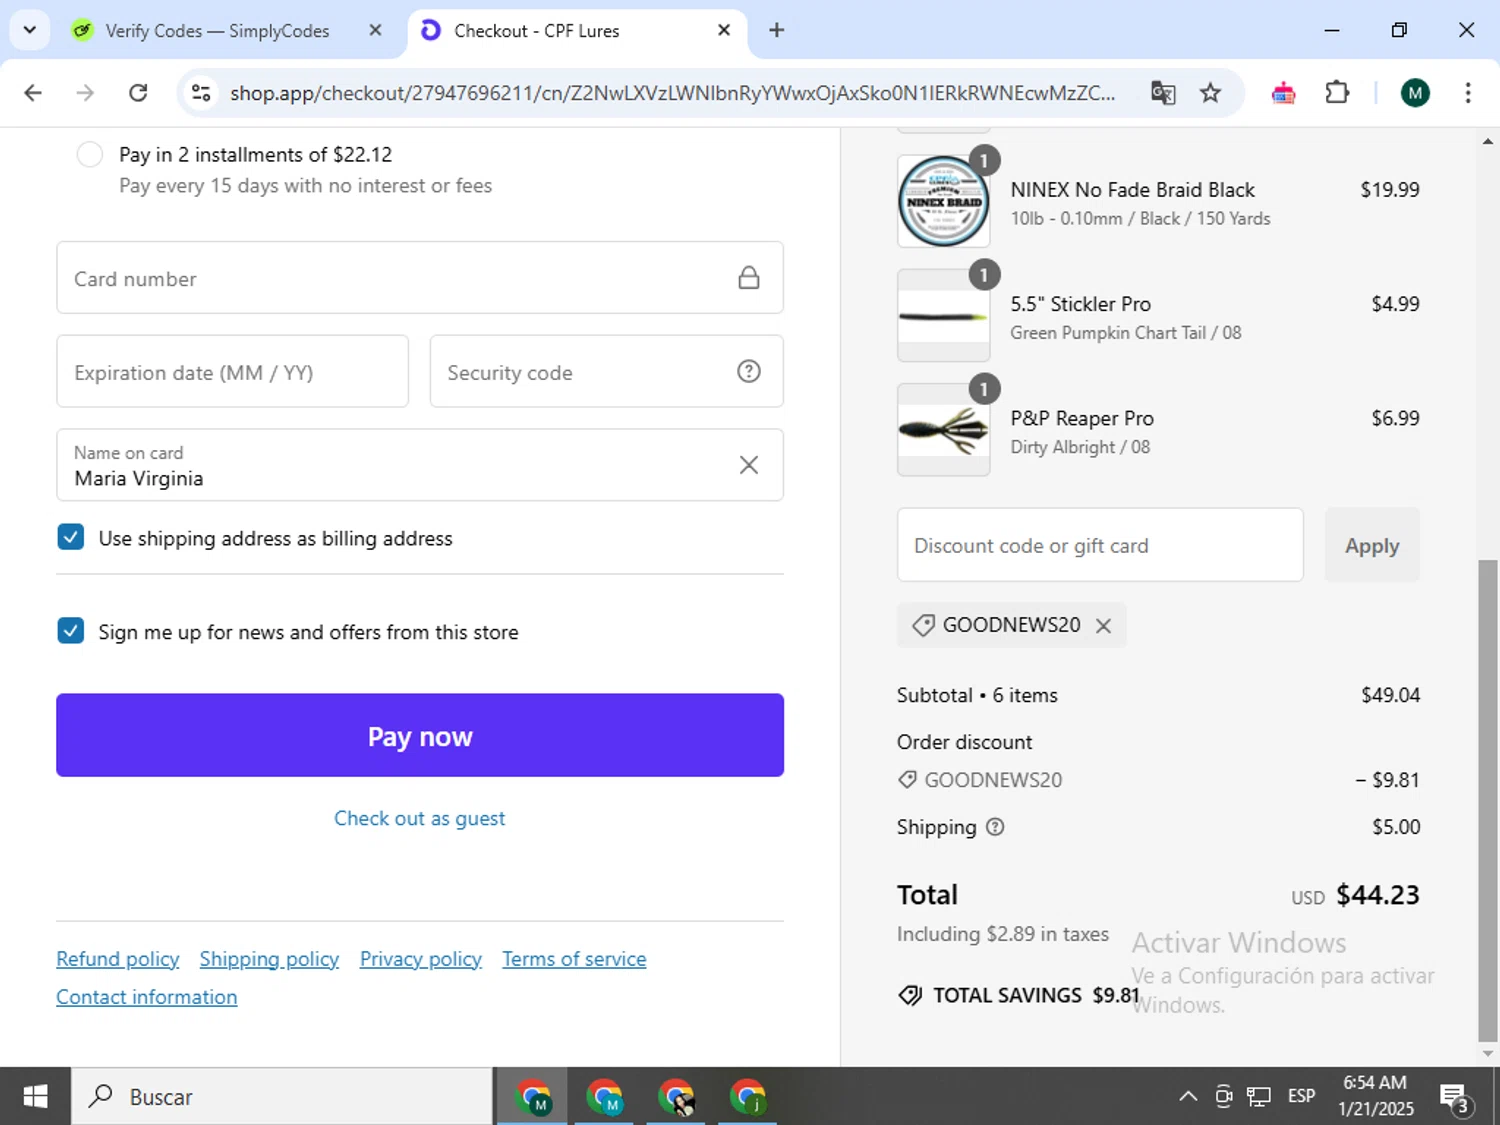This screenshot has width=1500, height=1125.
Task: Click the Shipping info help icon
Action: coord(995,827)
